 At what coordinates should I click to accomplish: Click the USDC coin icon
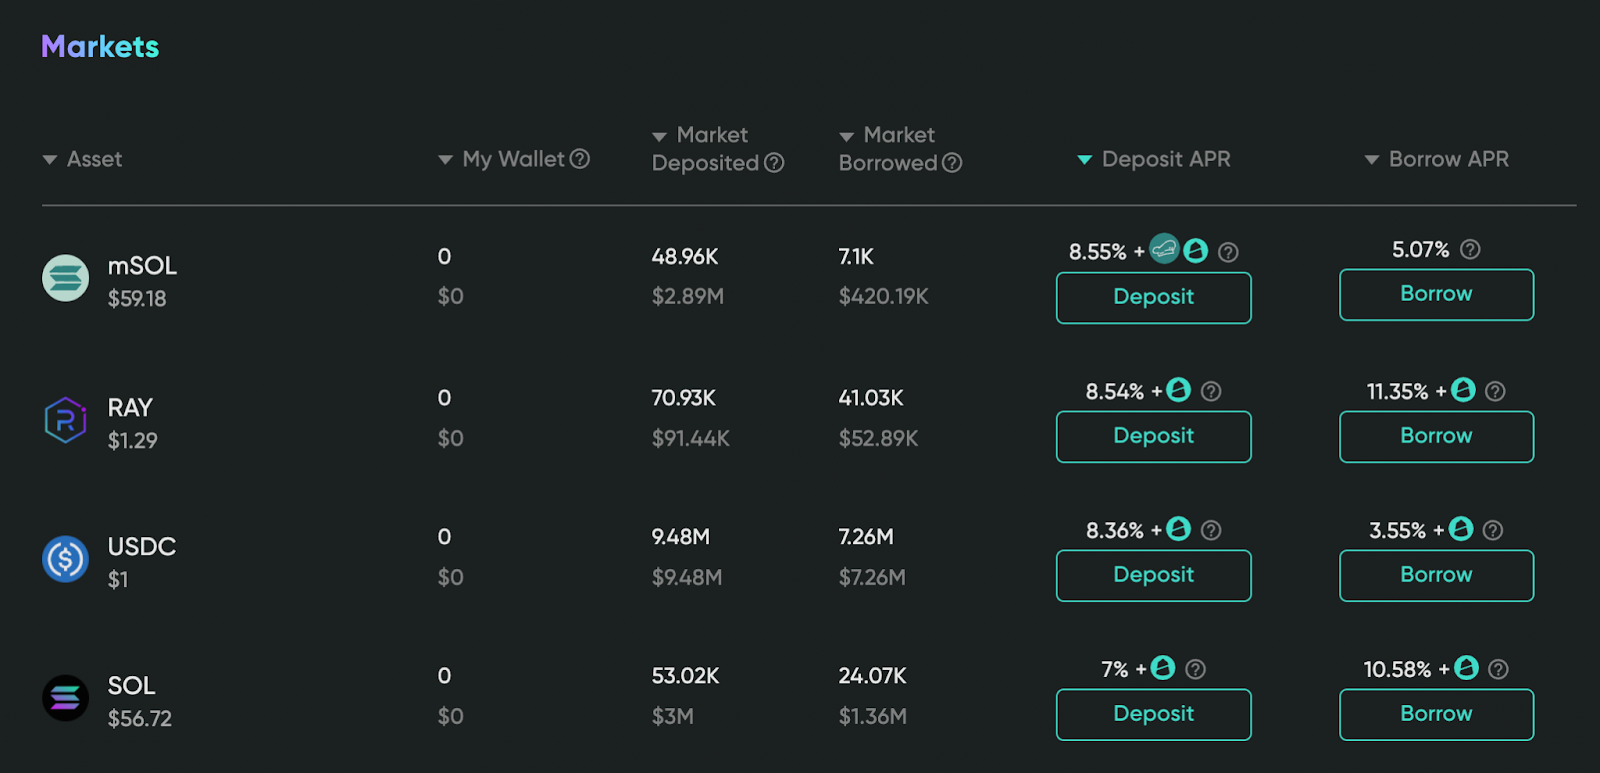point(65,559)
